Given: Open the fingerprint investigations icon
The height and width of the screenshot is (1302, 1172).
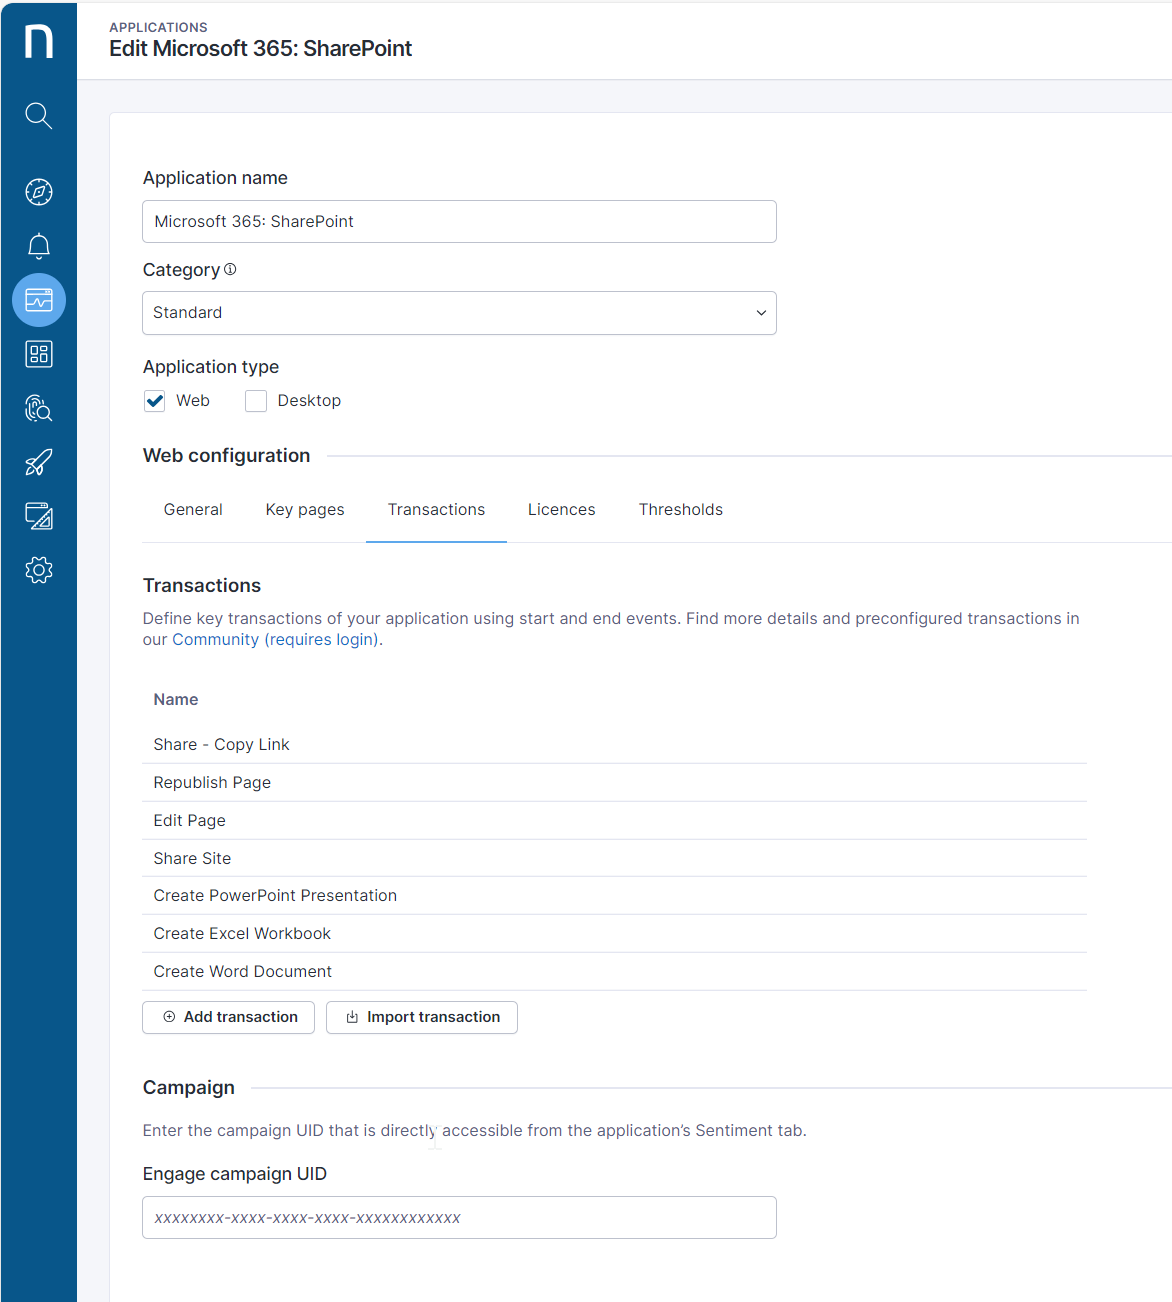Looking at the screenshot, I should (39, 408).
